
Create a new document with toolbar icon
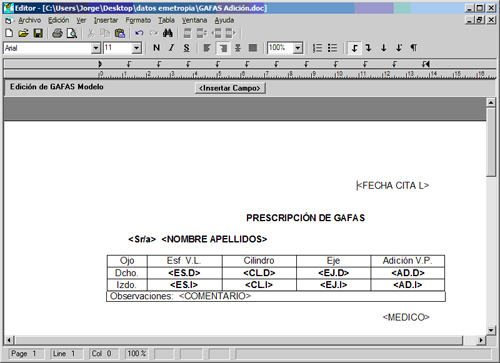10,33
